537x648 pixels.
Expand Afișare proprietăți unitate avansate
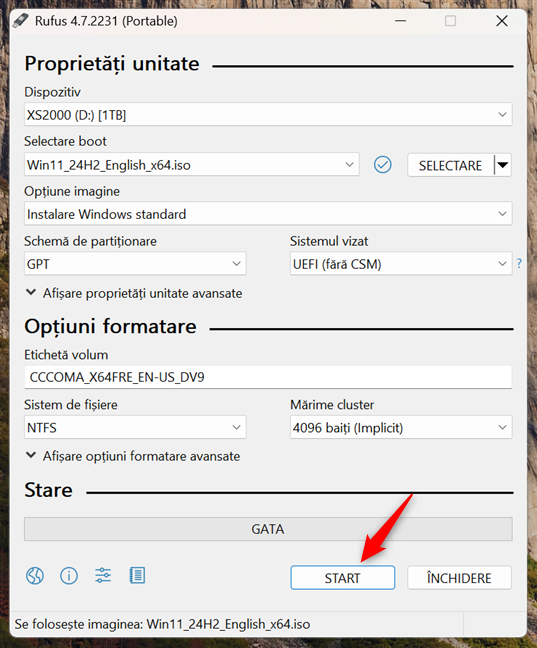pos(134,293)
